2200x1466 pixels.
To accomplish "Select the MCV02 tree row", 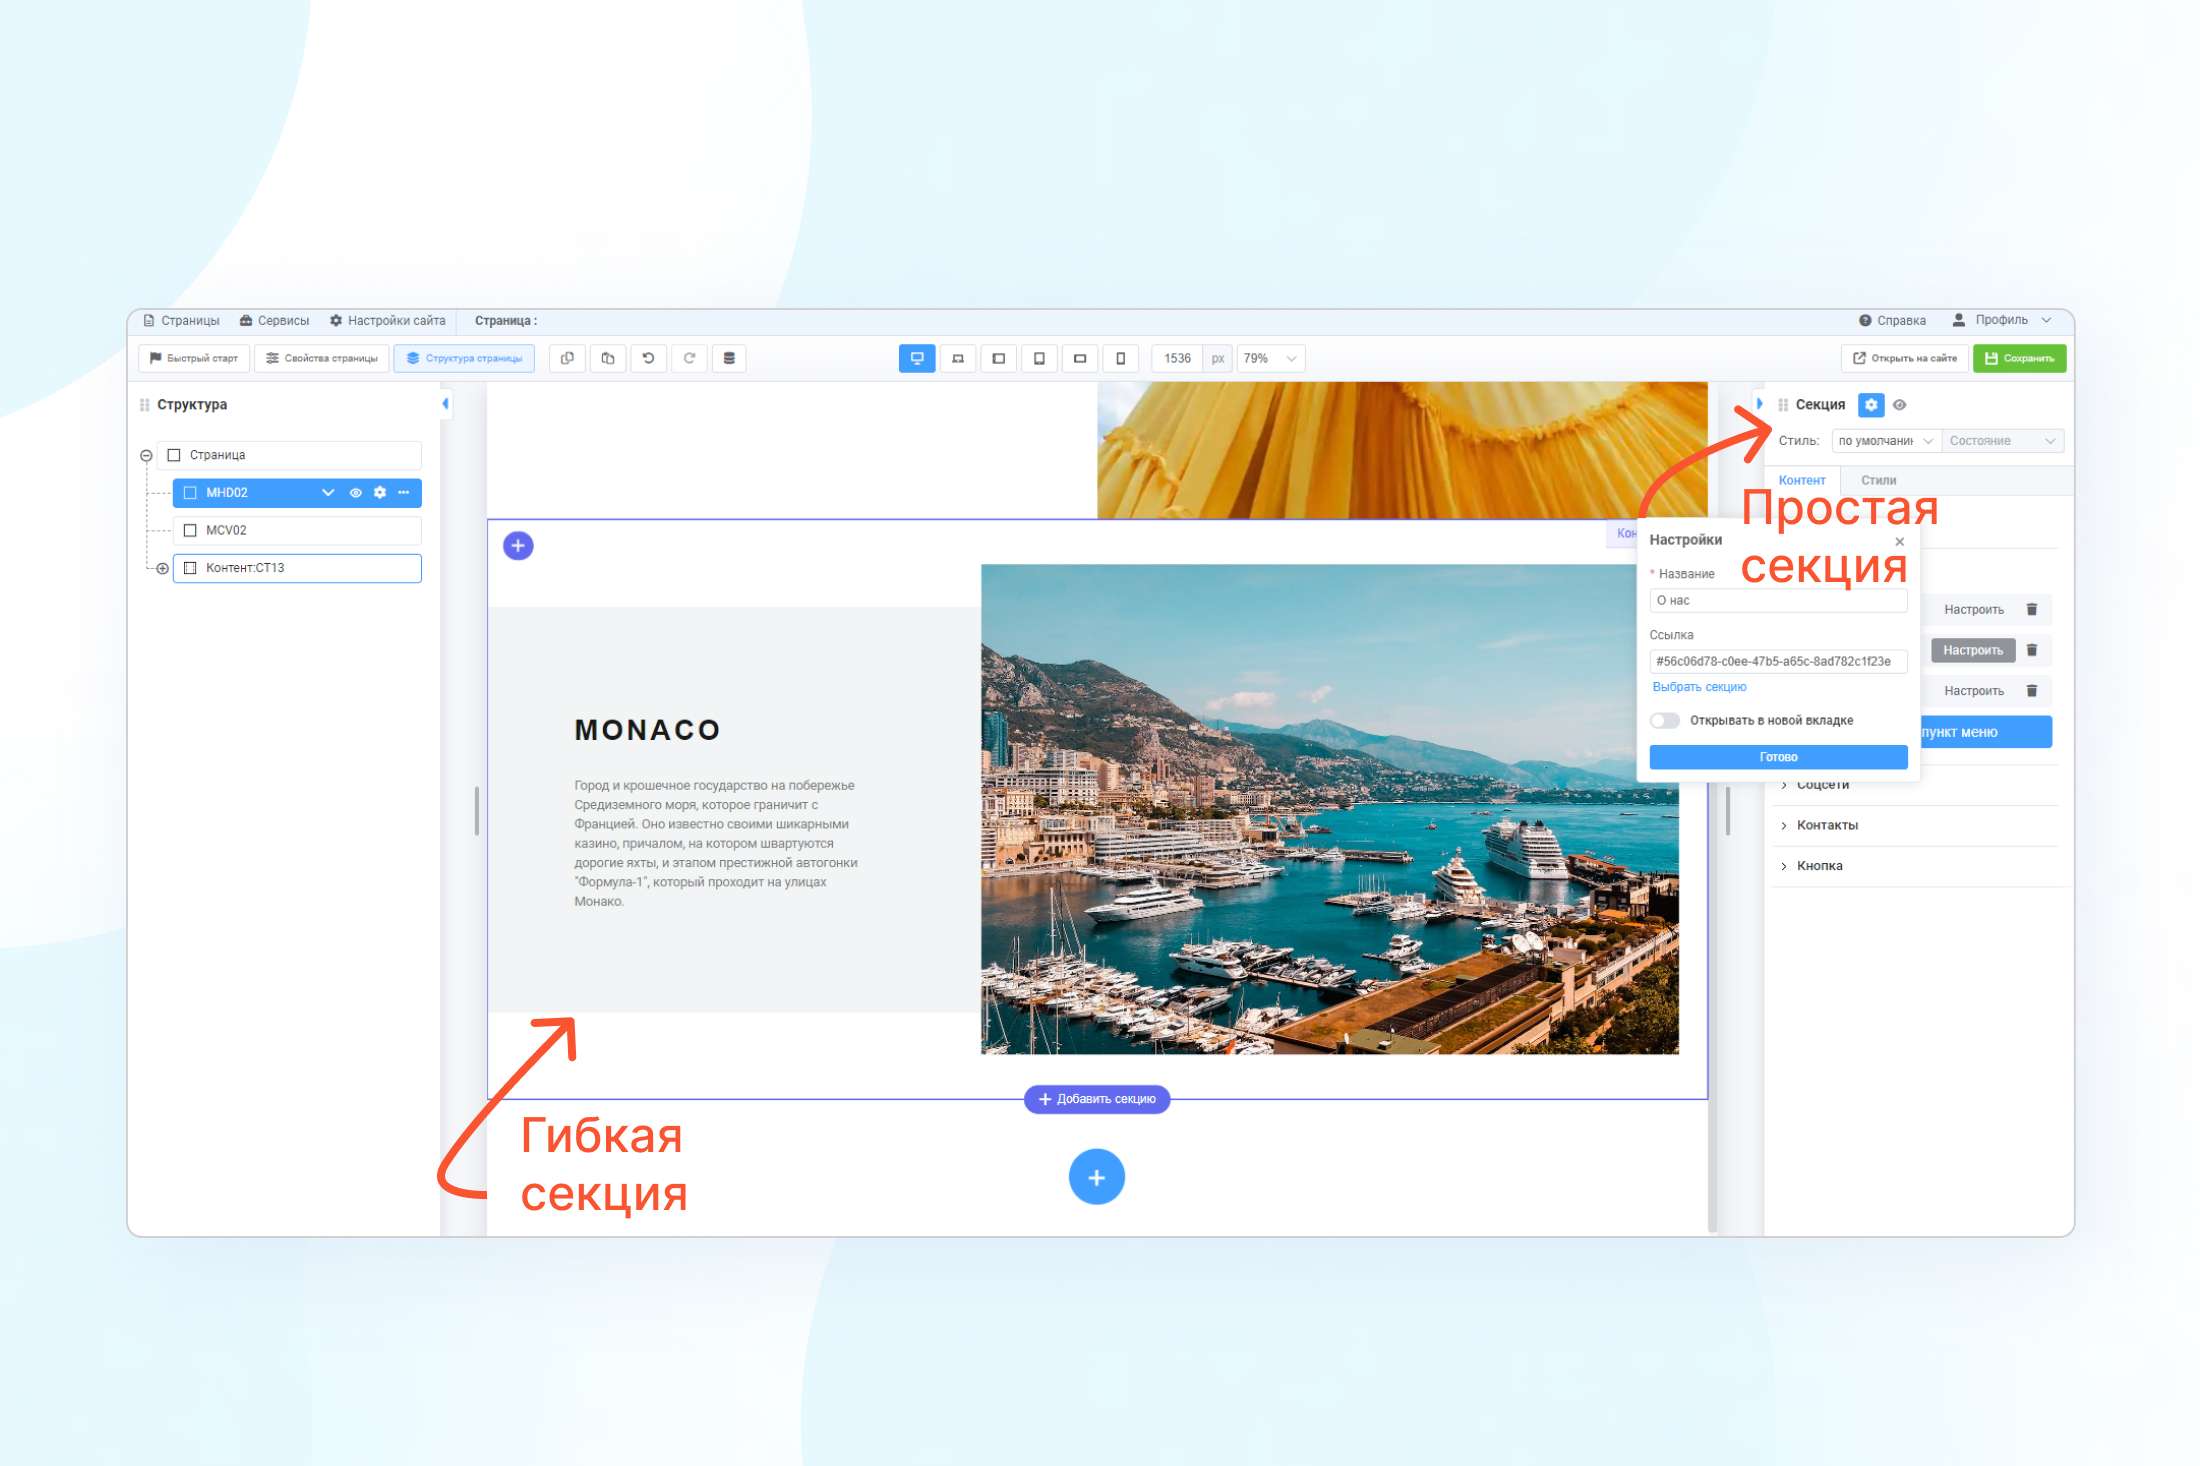I will [297, 530].
